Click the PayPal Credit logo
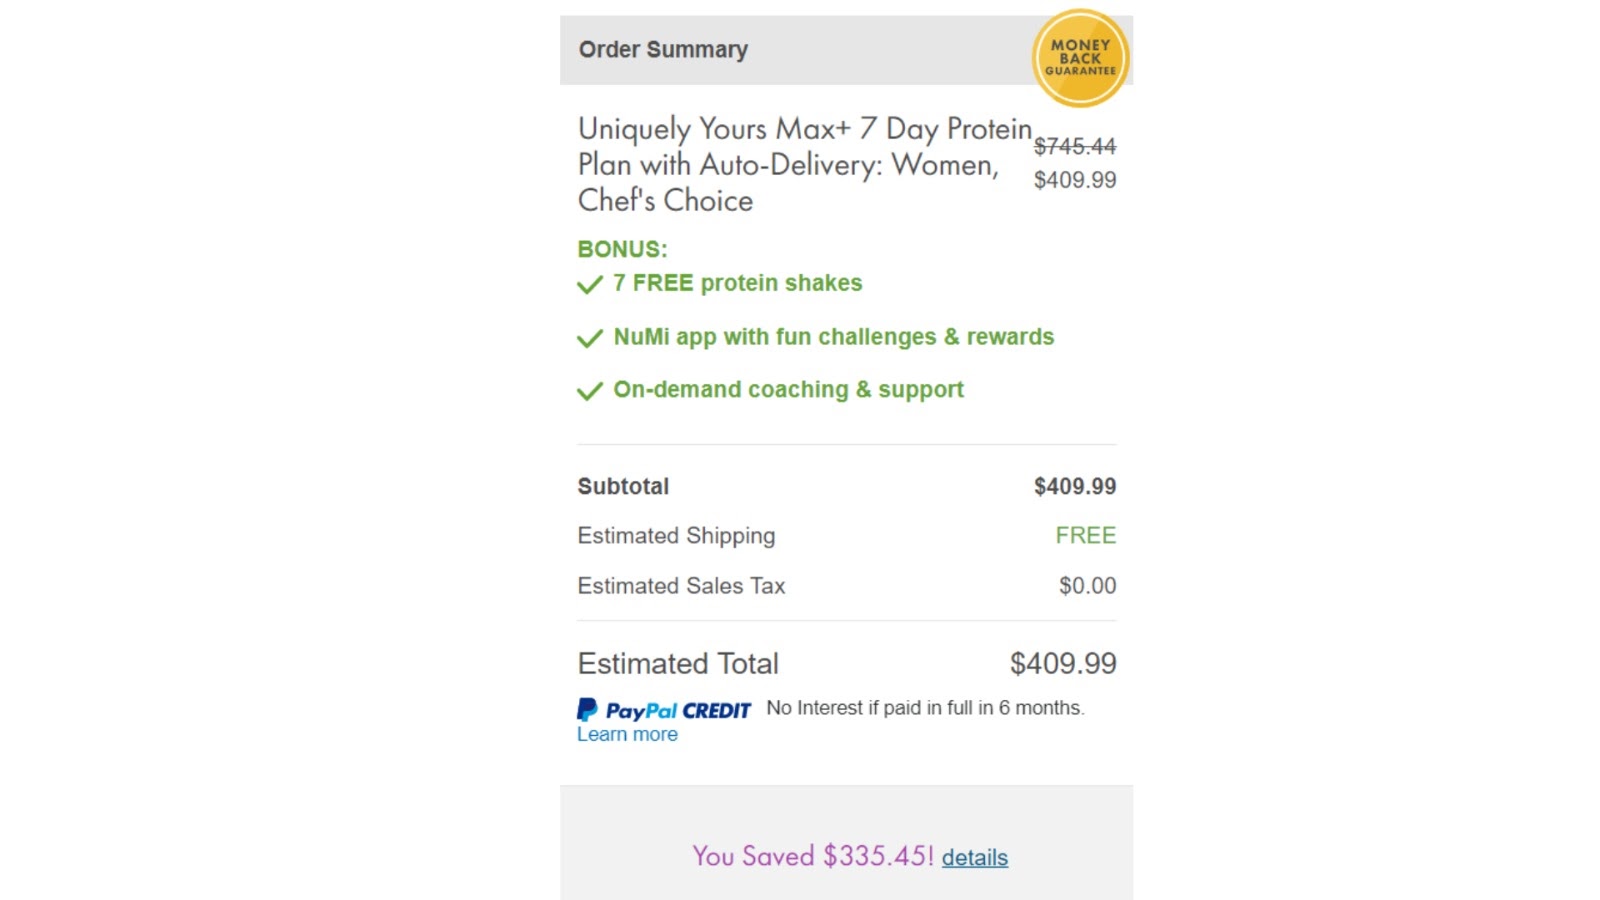The image size is (1600, 900). [664, 710]
